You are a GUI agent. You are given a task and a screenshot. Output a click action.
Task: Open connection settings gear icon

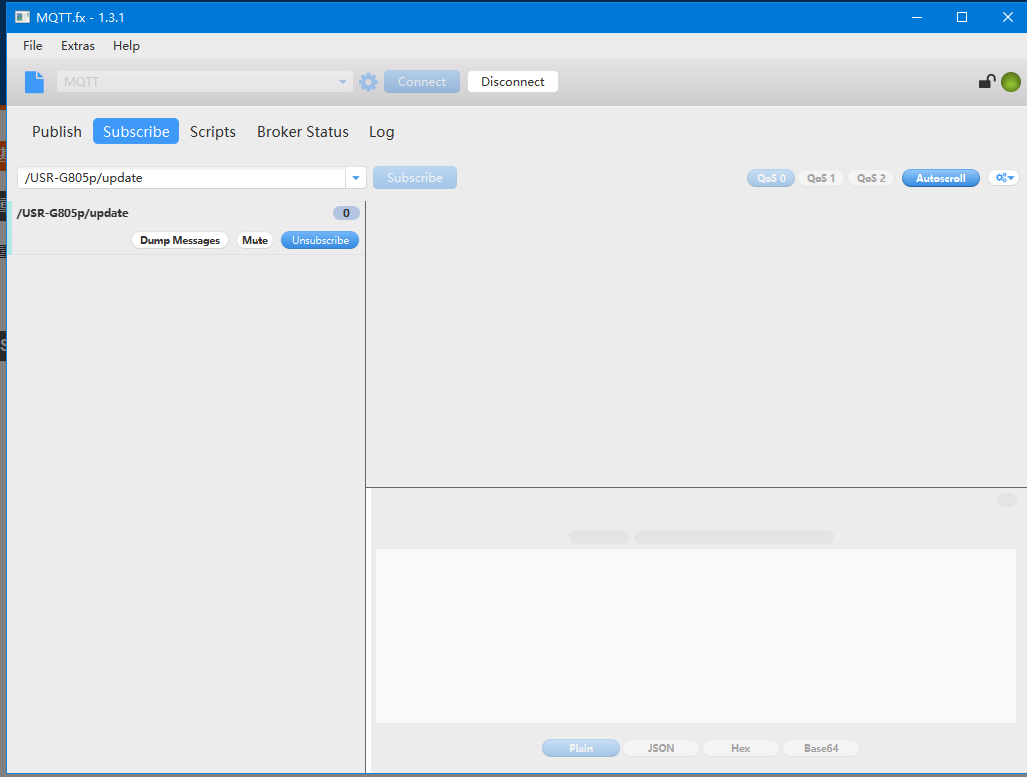pos(368,82)
